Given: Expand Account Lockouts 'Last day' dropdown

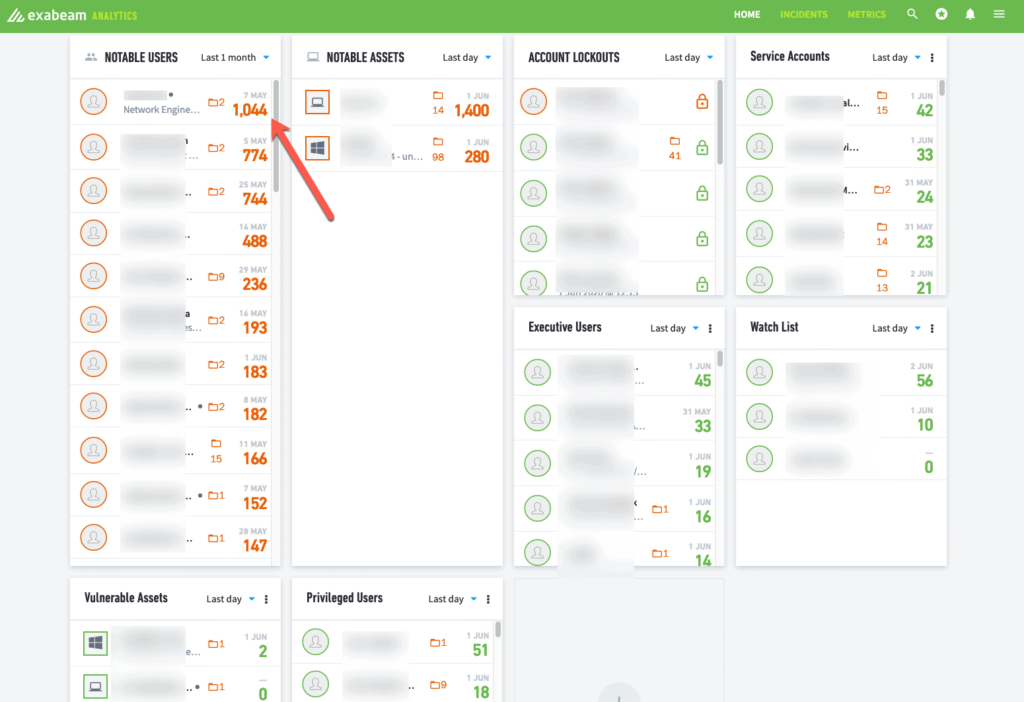Looking at the screenshot, I should click(x=689, y=58).
